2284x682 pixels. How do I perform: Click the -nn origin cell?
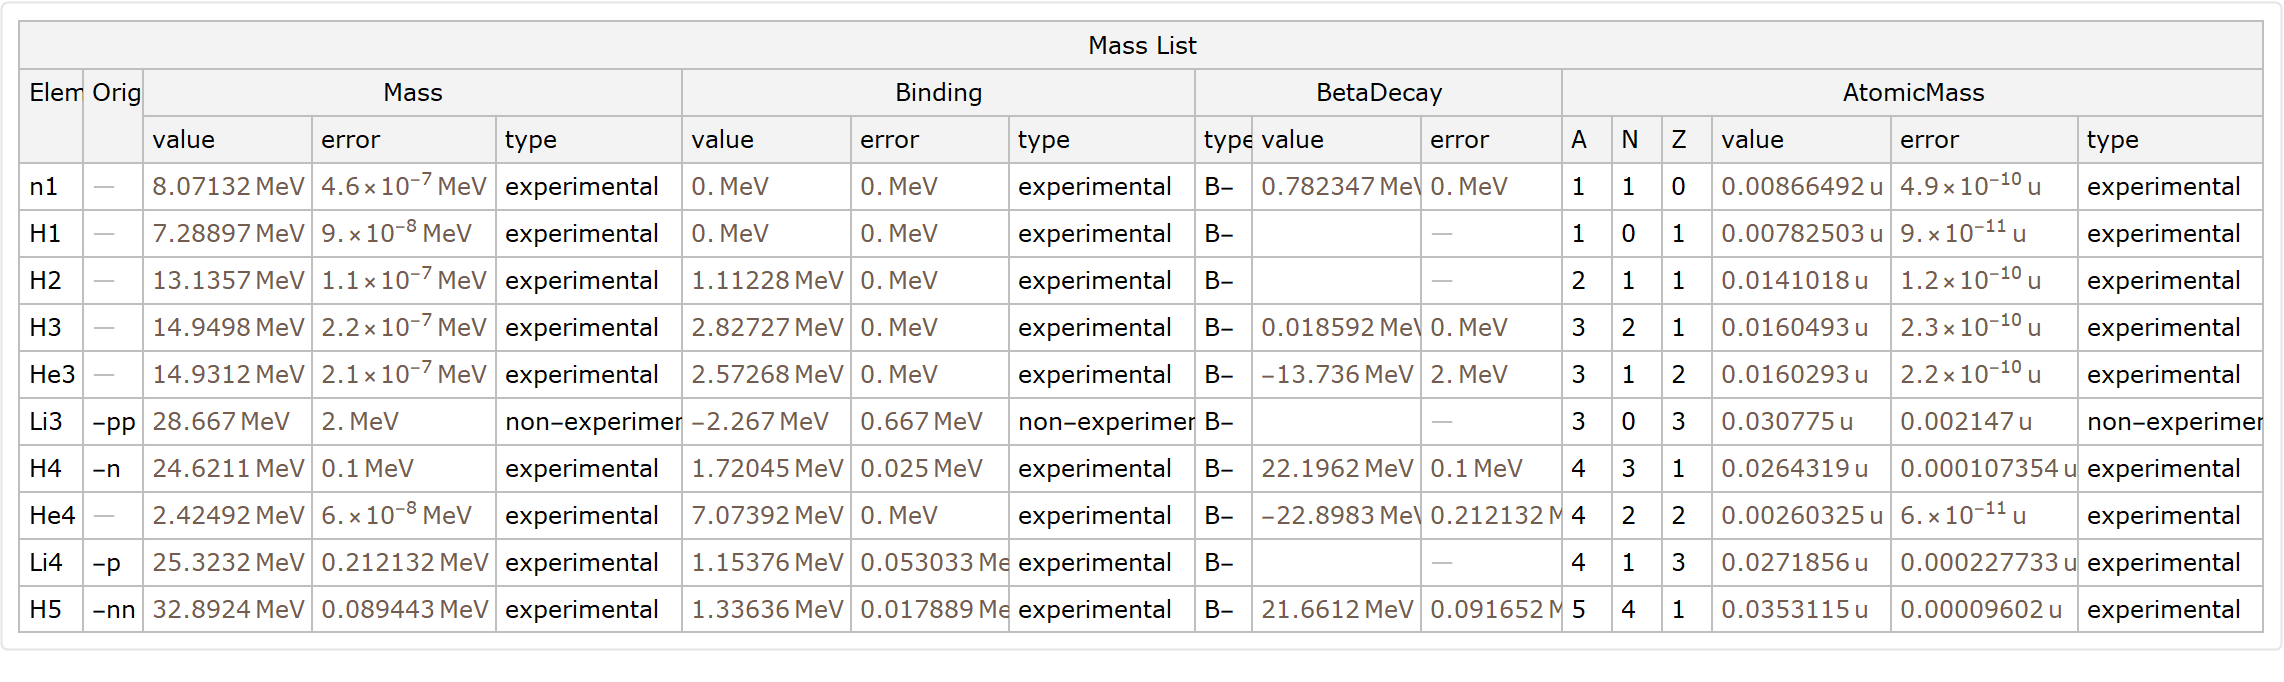pyautogui.click(x=113, y=610)
